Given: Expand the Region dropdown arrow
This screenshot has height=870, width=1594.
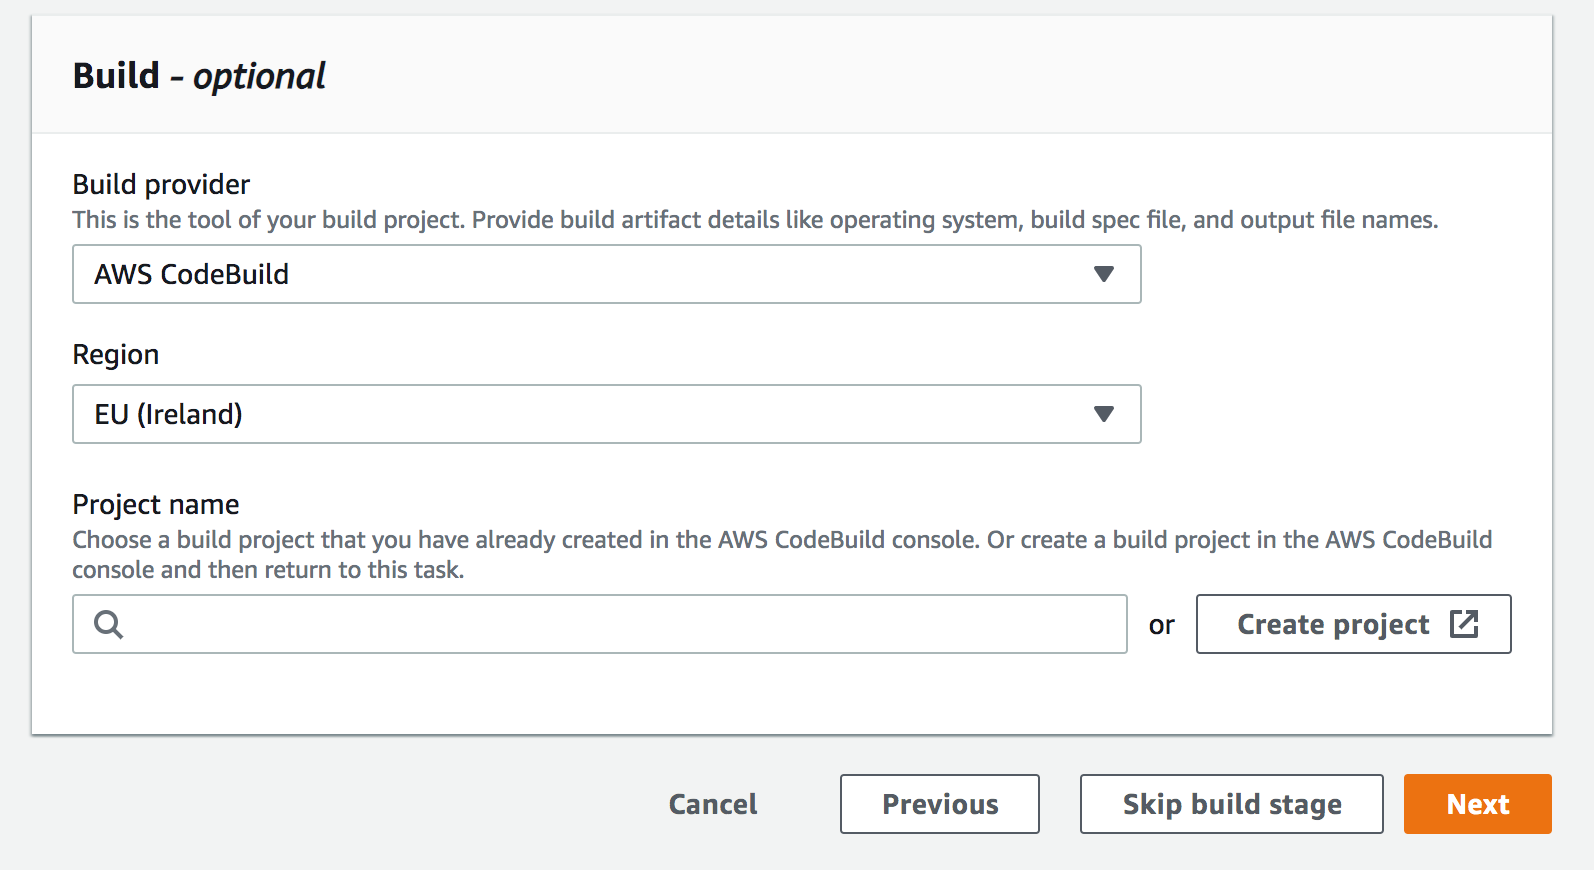Looking at the screenshot, I should 1103,414.
